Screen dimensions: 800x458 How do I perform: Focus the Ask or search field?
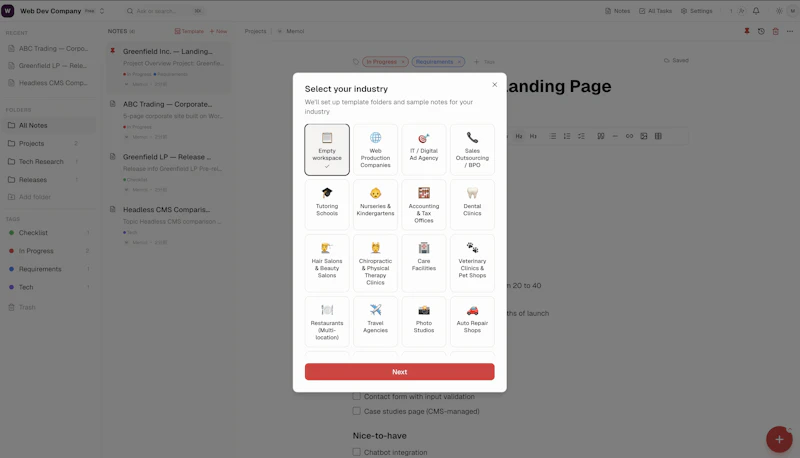163,11
